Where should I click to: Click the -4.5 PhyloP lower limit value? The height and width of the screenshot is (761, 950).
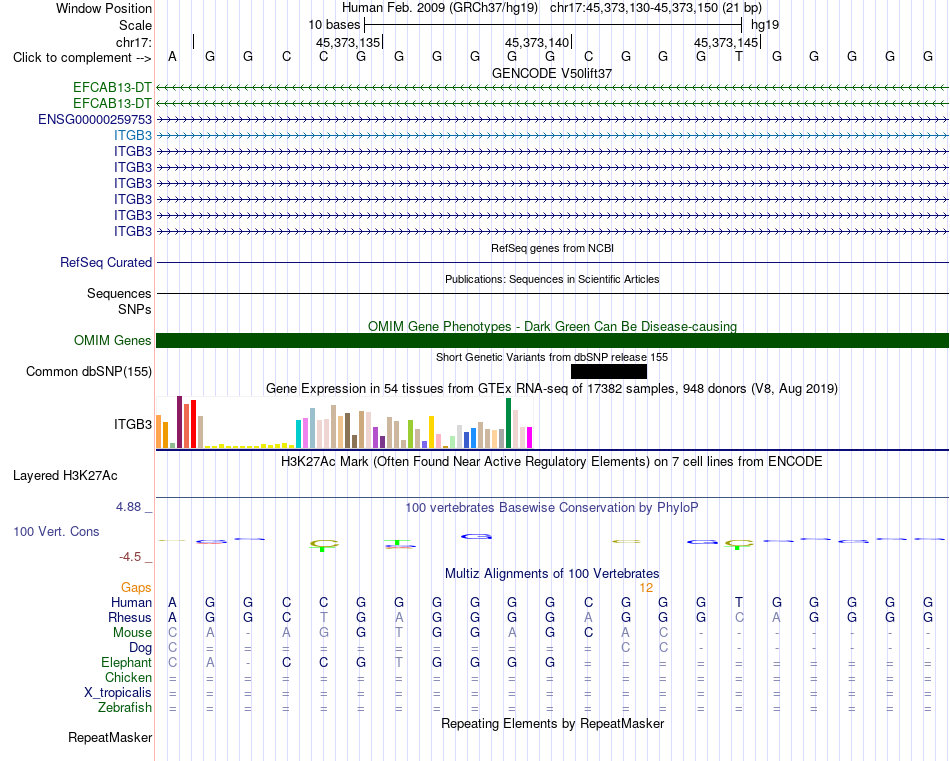(x=130, y=556)
